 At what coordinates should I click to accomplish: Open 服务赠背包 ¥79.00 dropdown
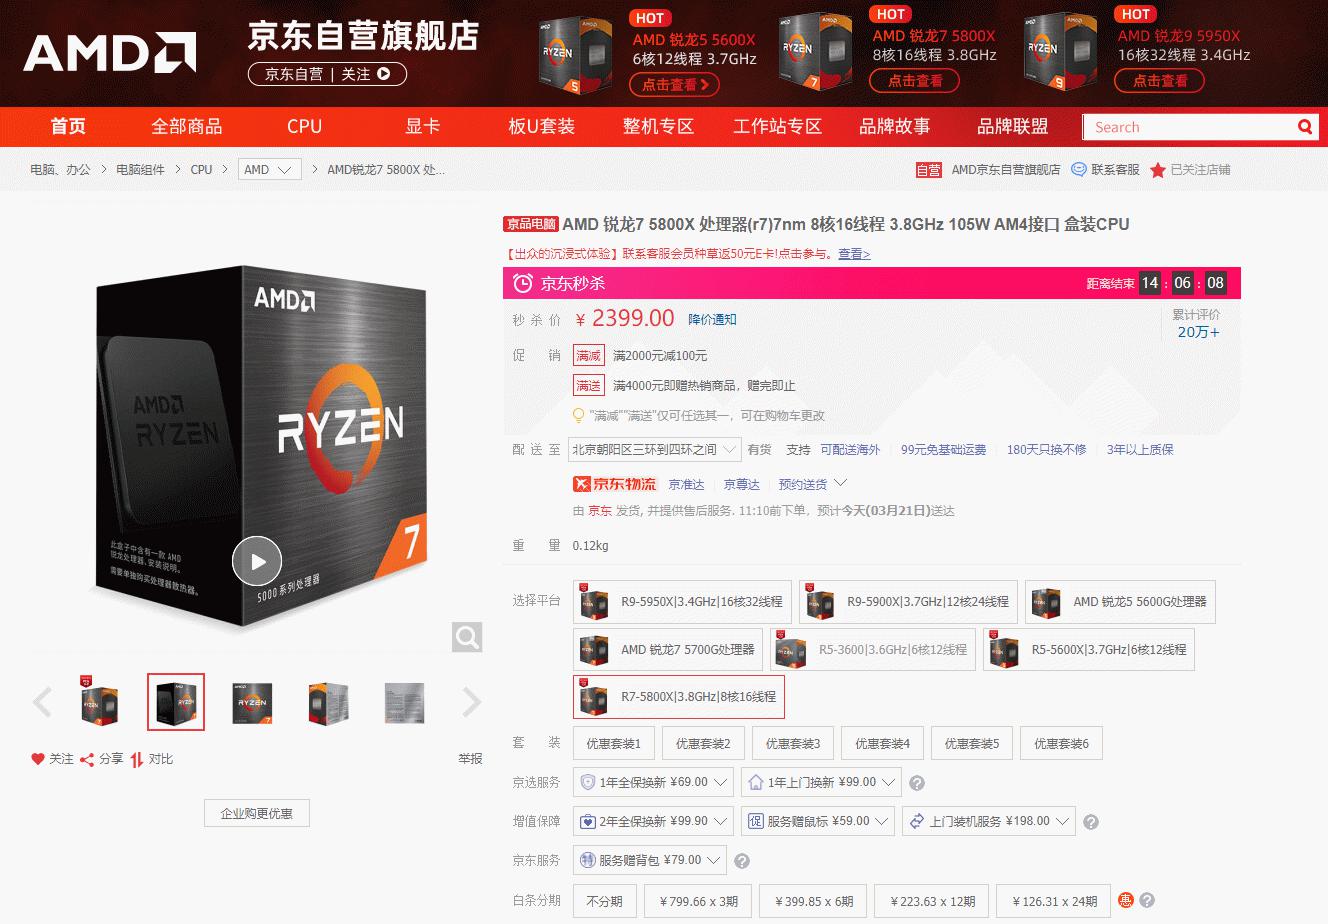[x=649, y=860]
